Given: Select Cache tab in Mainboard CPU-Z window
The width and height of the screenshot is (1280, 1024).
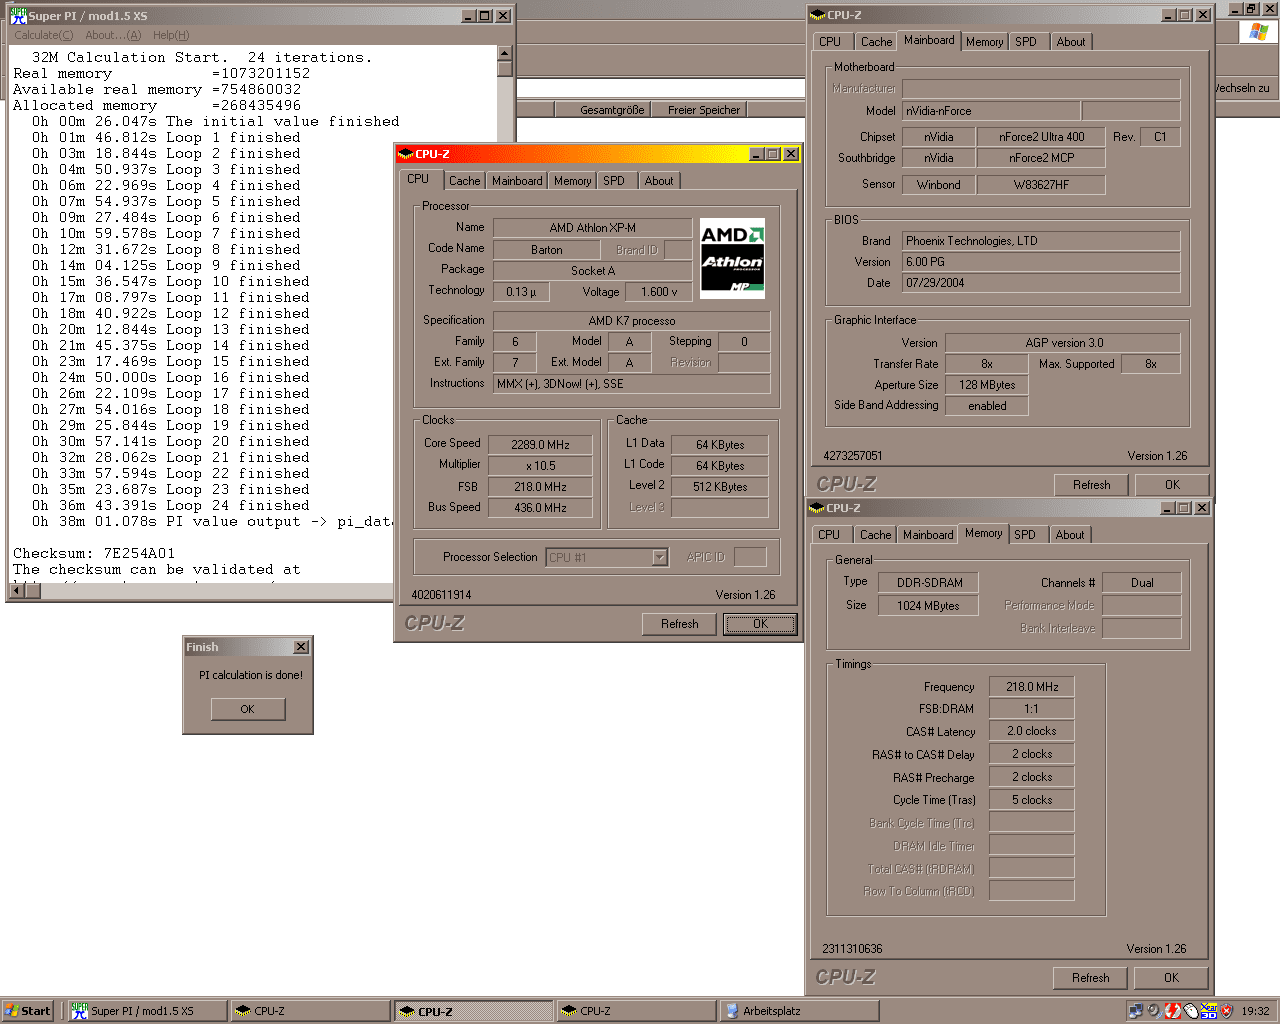Looking at the screenshot, I should (x=877, y=42).
